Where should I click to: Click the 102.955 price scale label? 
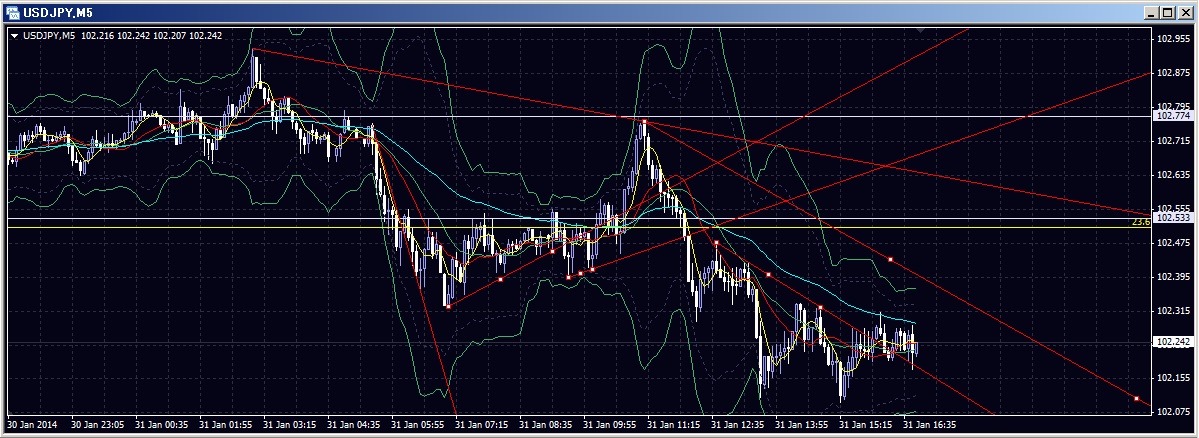[1173, 39]
